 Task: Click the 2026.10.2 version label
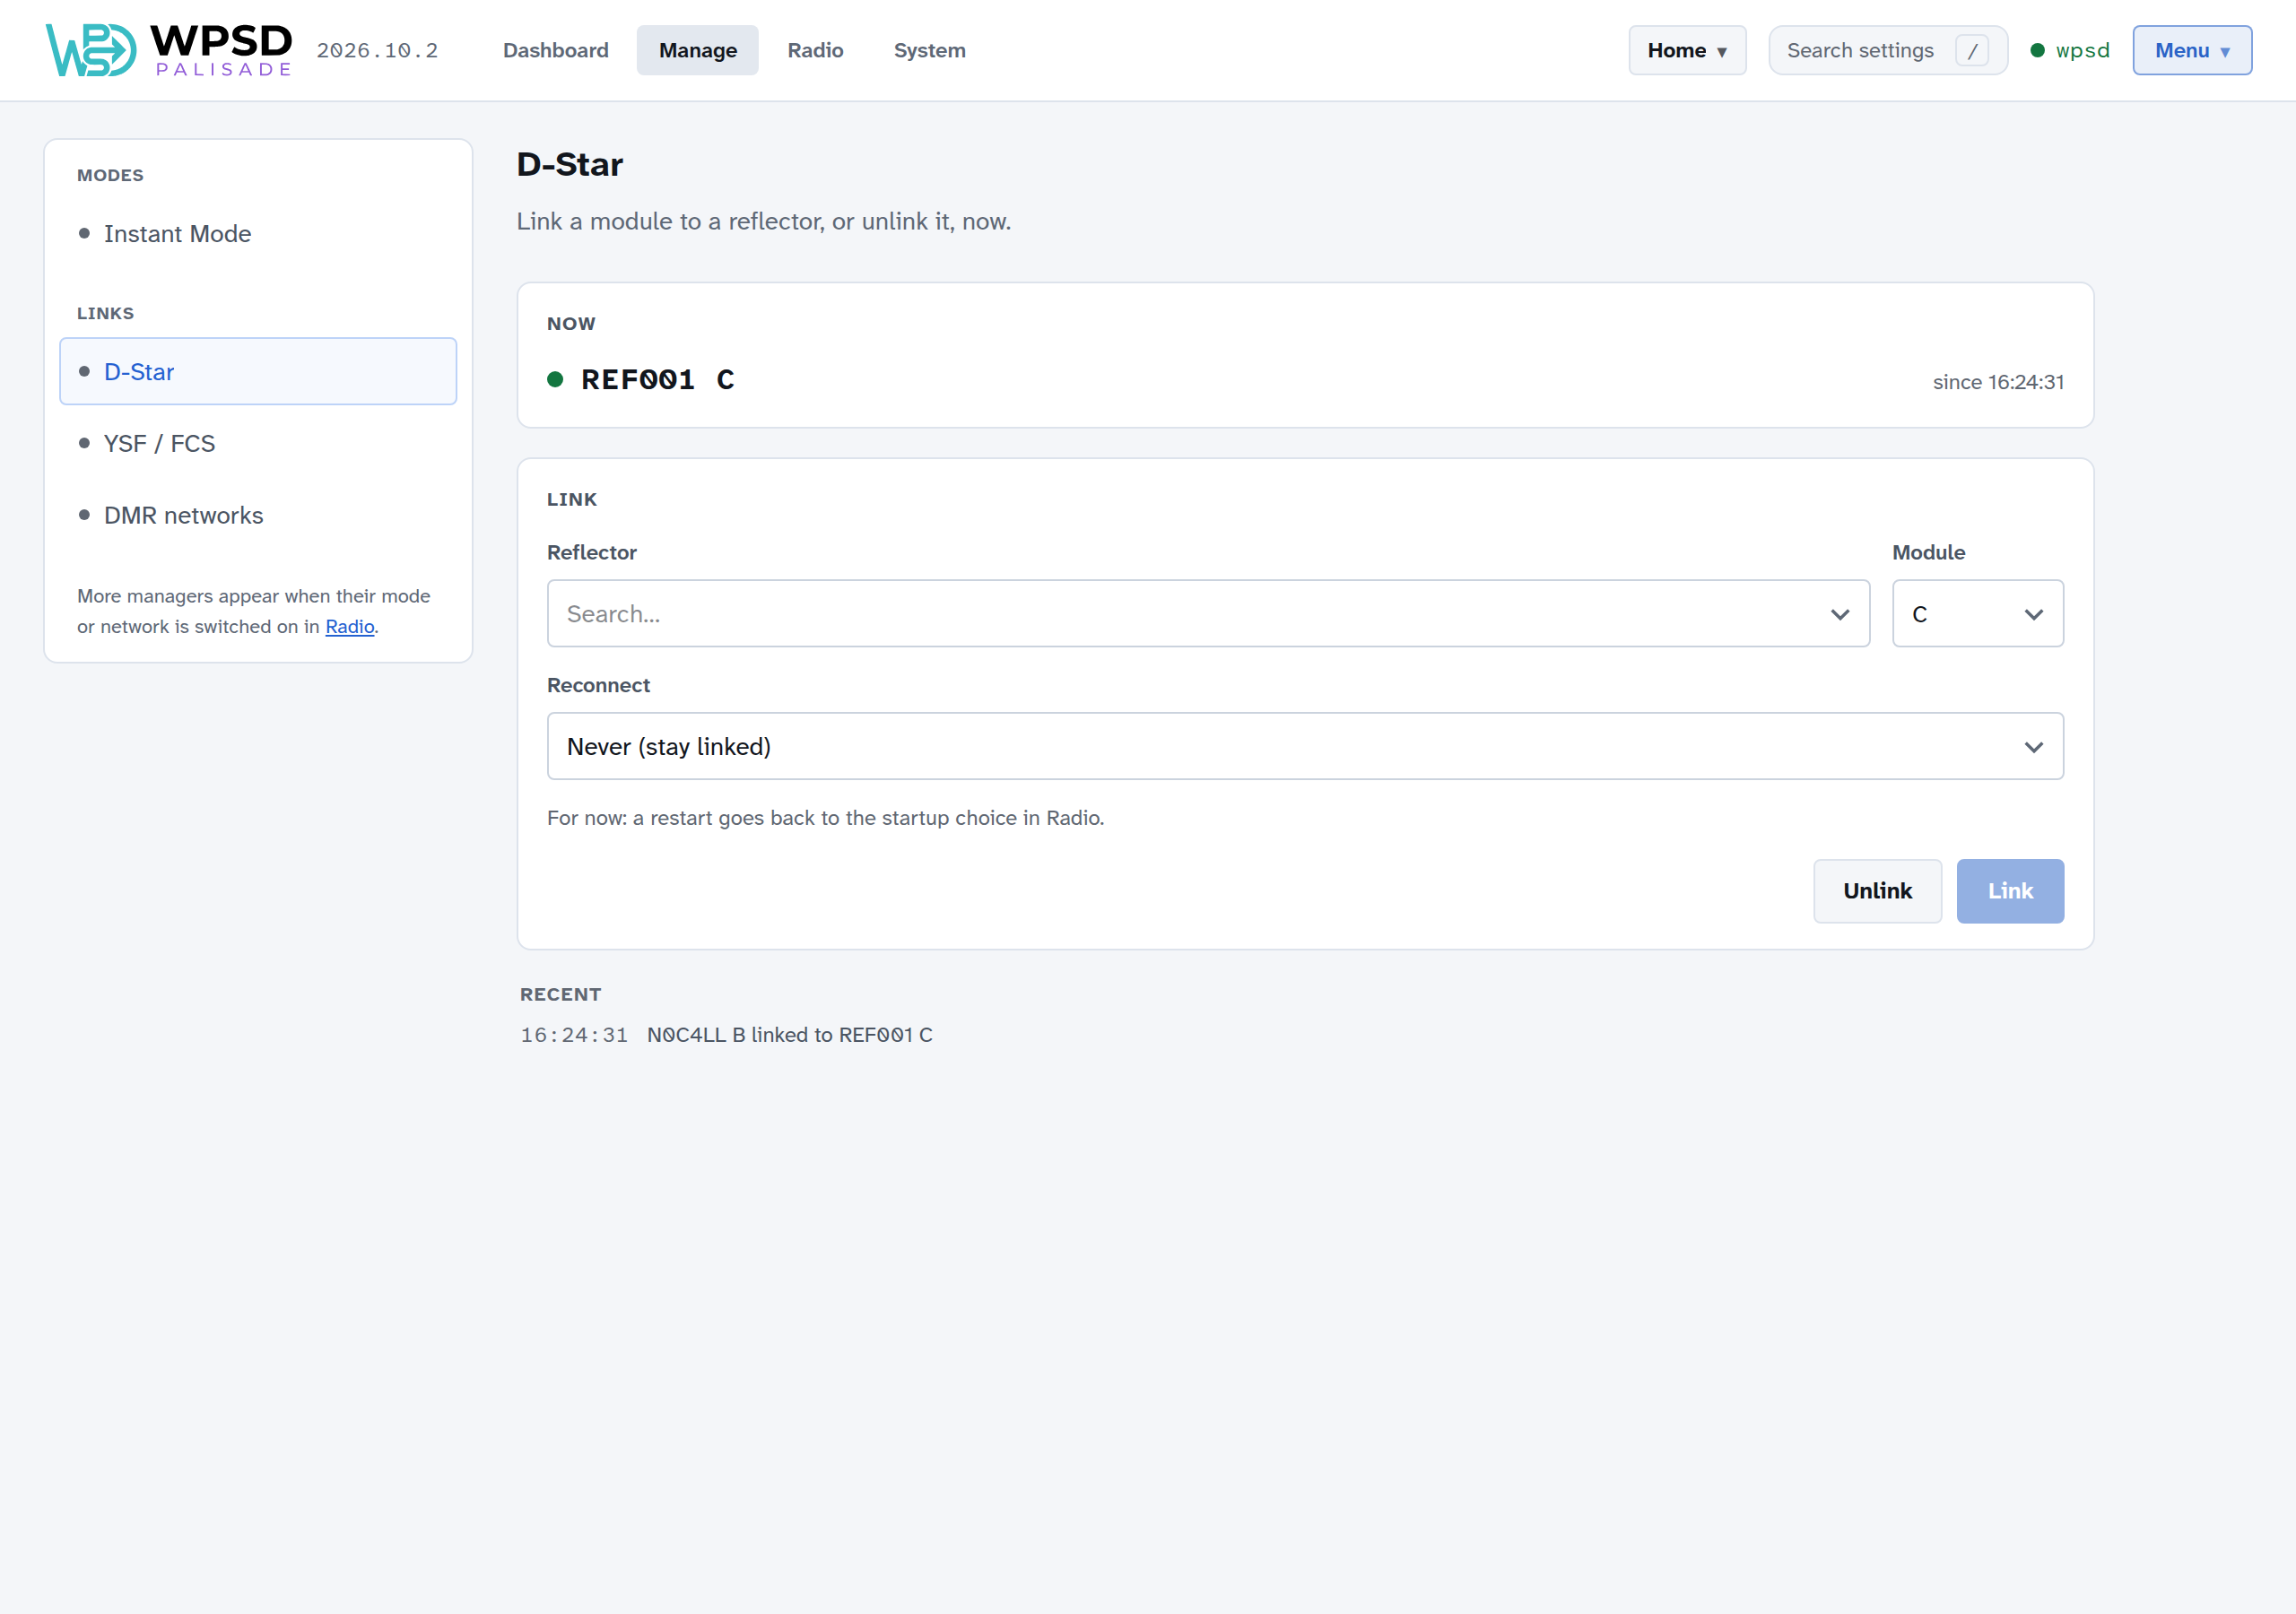[377, 50]
